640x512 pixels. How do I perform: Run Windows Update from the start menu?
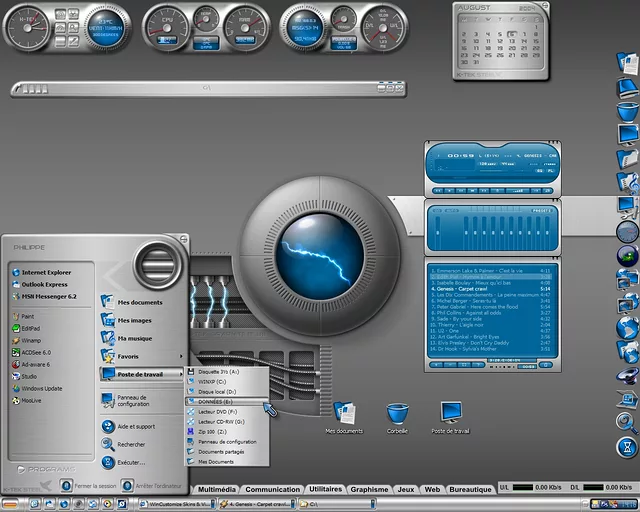41,388
